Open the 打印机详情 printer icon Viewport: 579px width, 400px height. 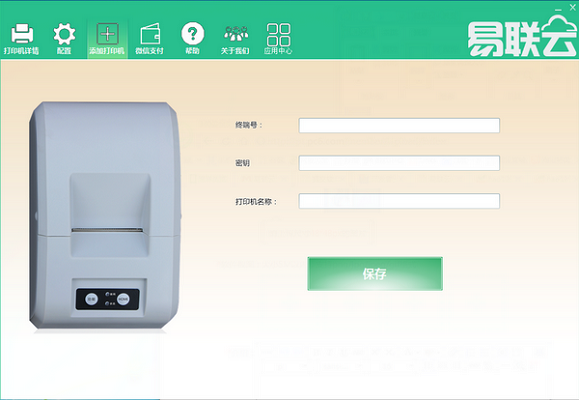(x=22, y=34)
